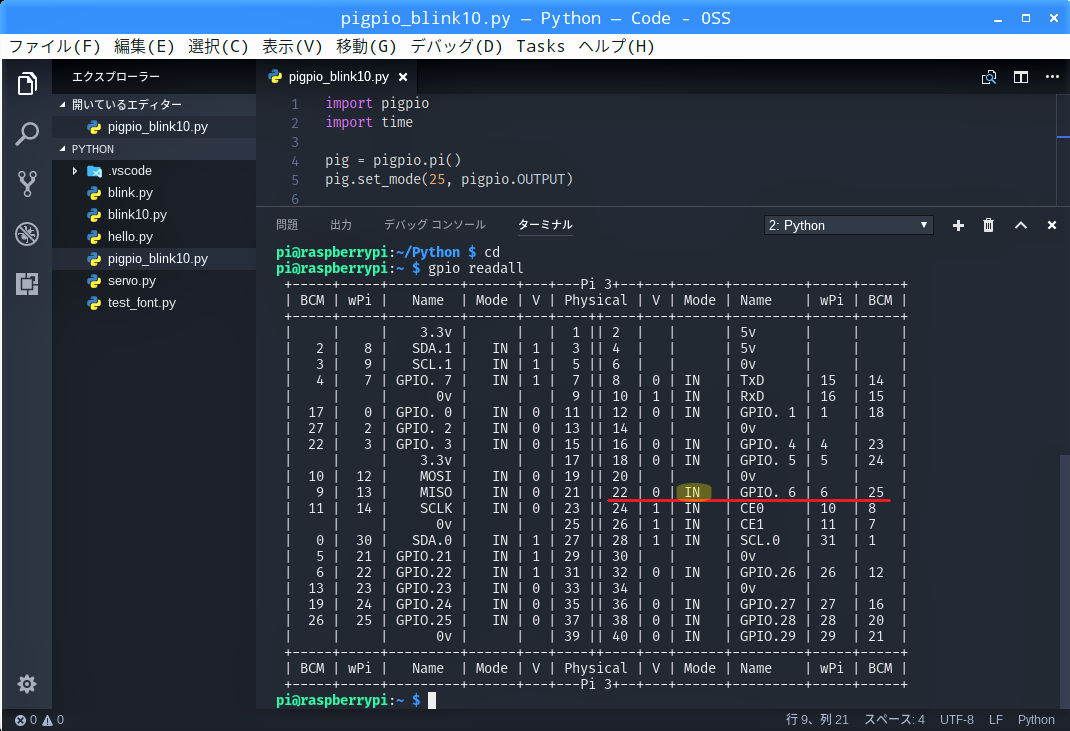Select the pigpio_blink10.py editor tab
The height and width of the screenshot is (731, 1070).
point(337,76)
